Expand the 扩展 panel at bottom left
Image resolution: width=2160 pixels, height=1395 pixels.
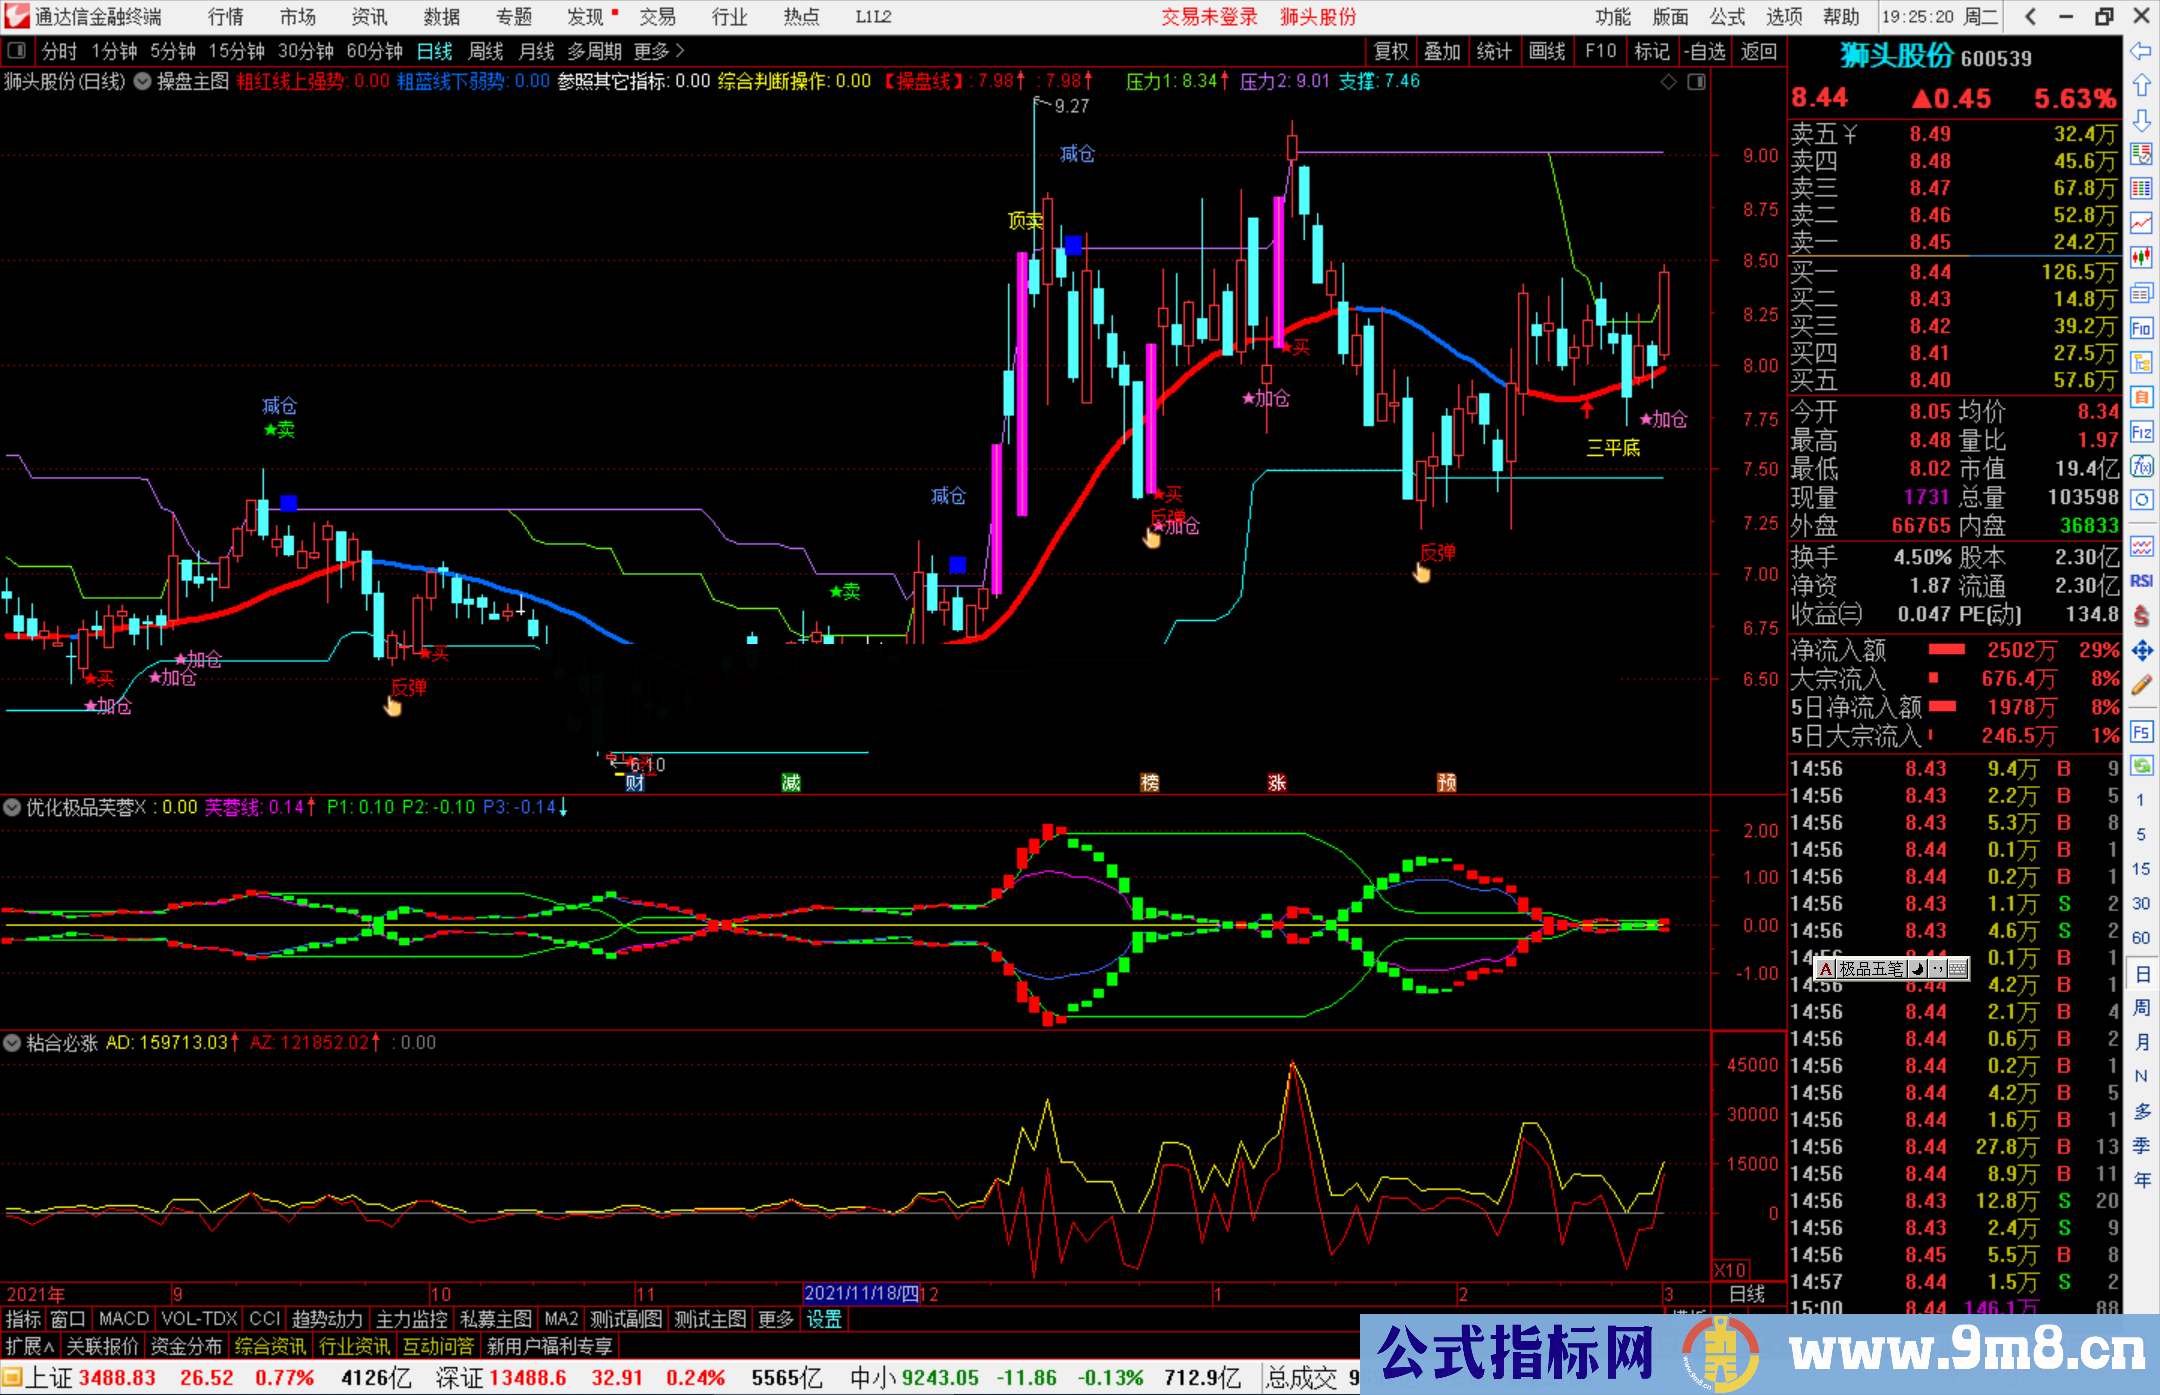tap(29, 1346)
